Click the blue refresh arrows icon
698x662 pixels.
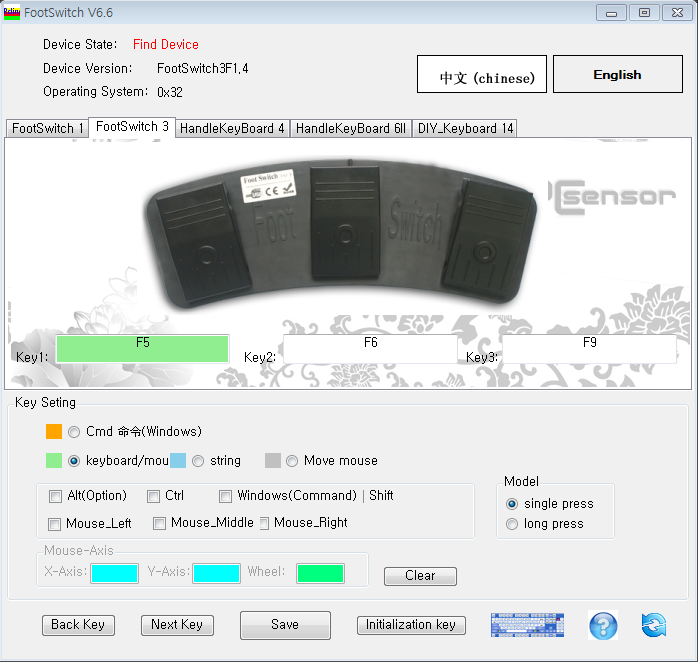click(x=654, y=625)
